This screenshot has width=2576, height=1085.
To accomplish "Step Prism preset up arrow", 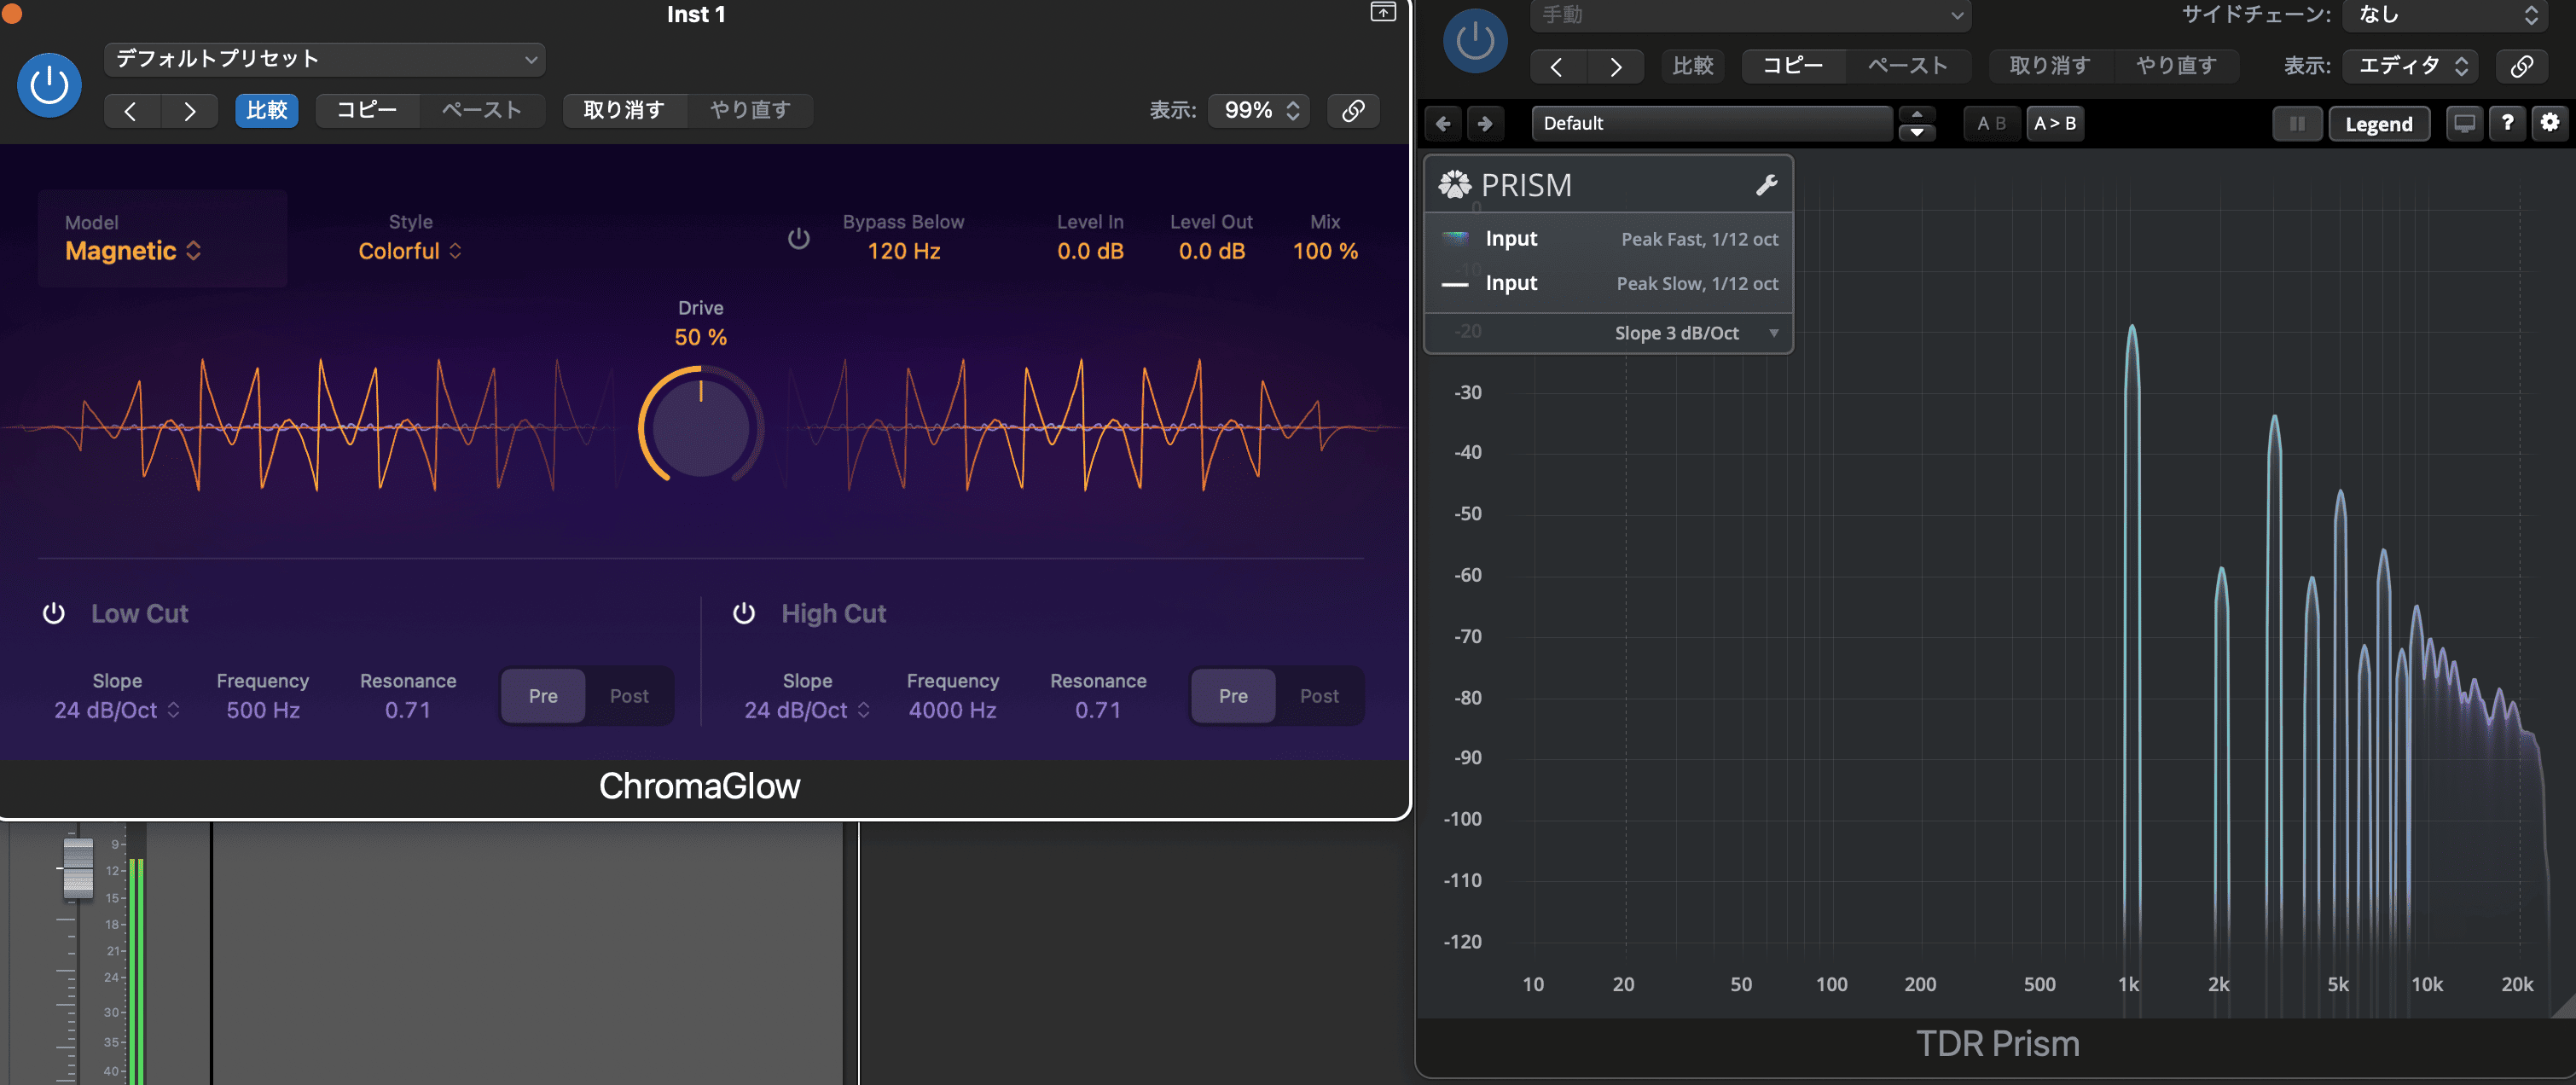I will pos(1917,114).
